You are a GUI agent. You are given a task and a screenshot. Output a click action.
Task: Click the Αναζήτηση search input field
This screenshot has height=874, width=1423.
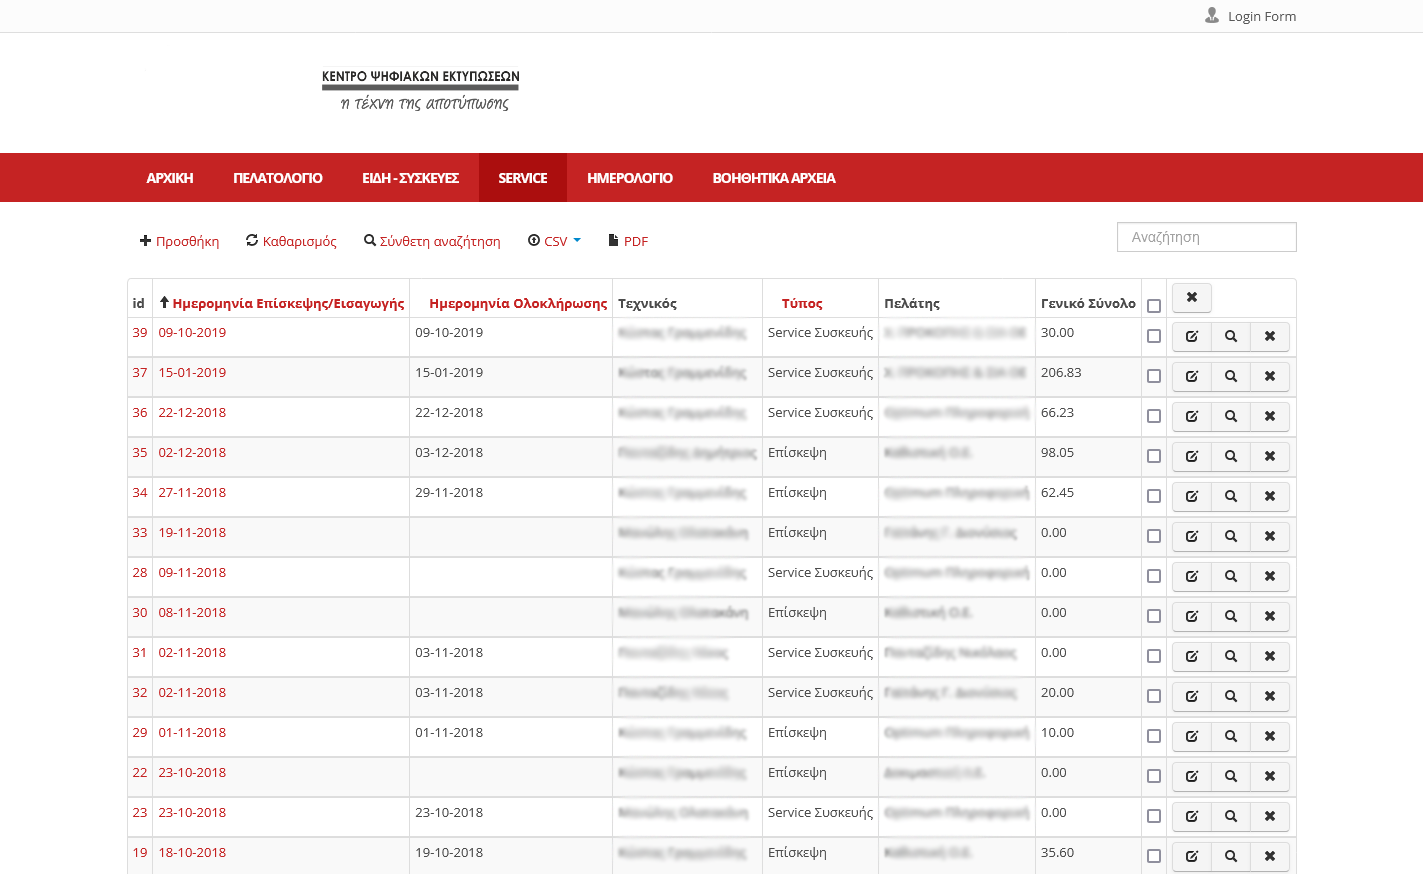(1206, 237)
